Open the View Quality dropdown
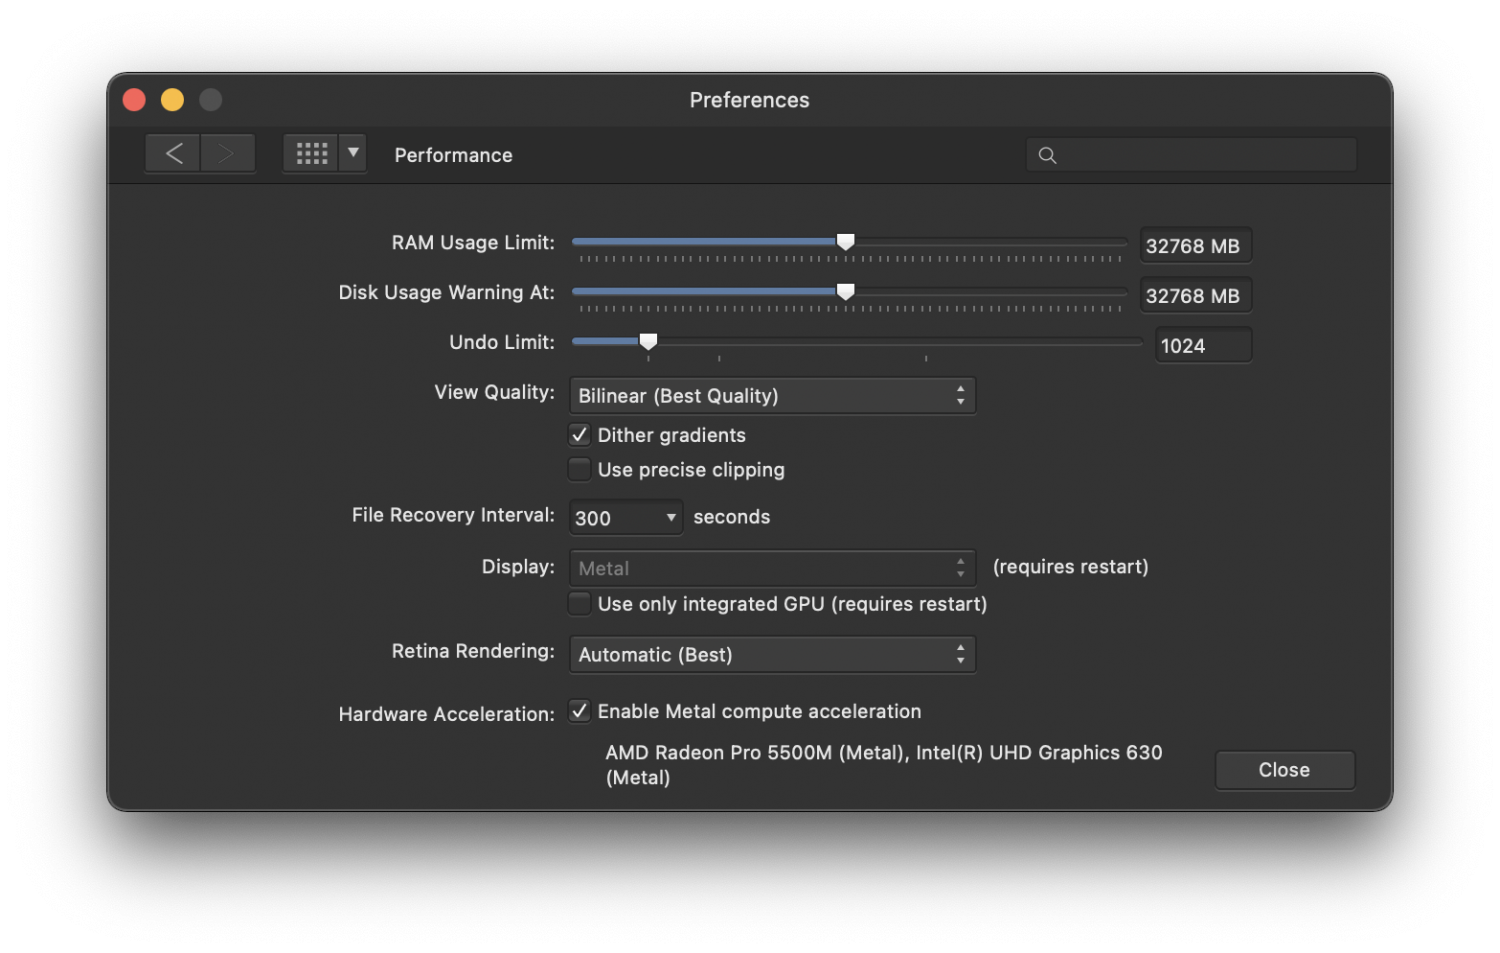This screenshot has height=953, width=1500. click(770, 395)
